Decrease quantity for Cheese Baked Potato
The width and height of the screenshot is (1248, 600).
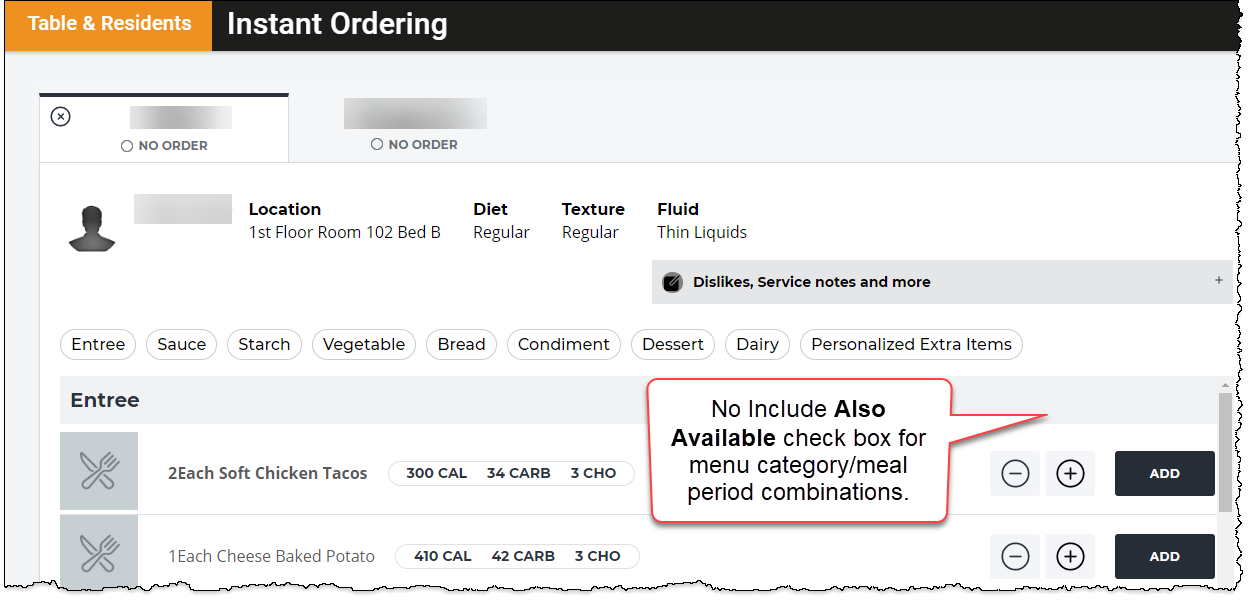1015,557
